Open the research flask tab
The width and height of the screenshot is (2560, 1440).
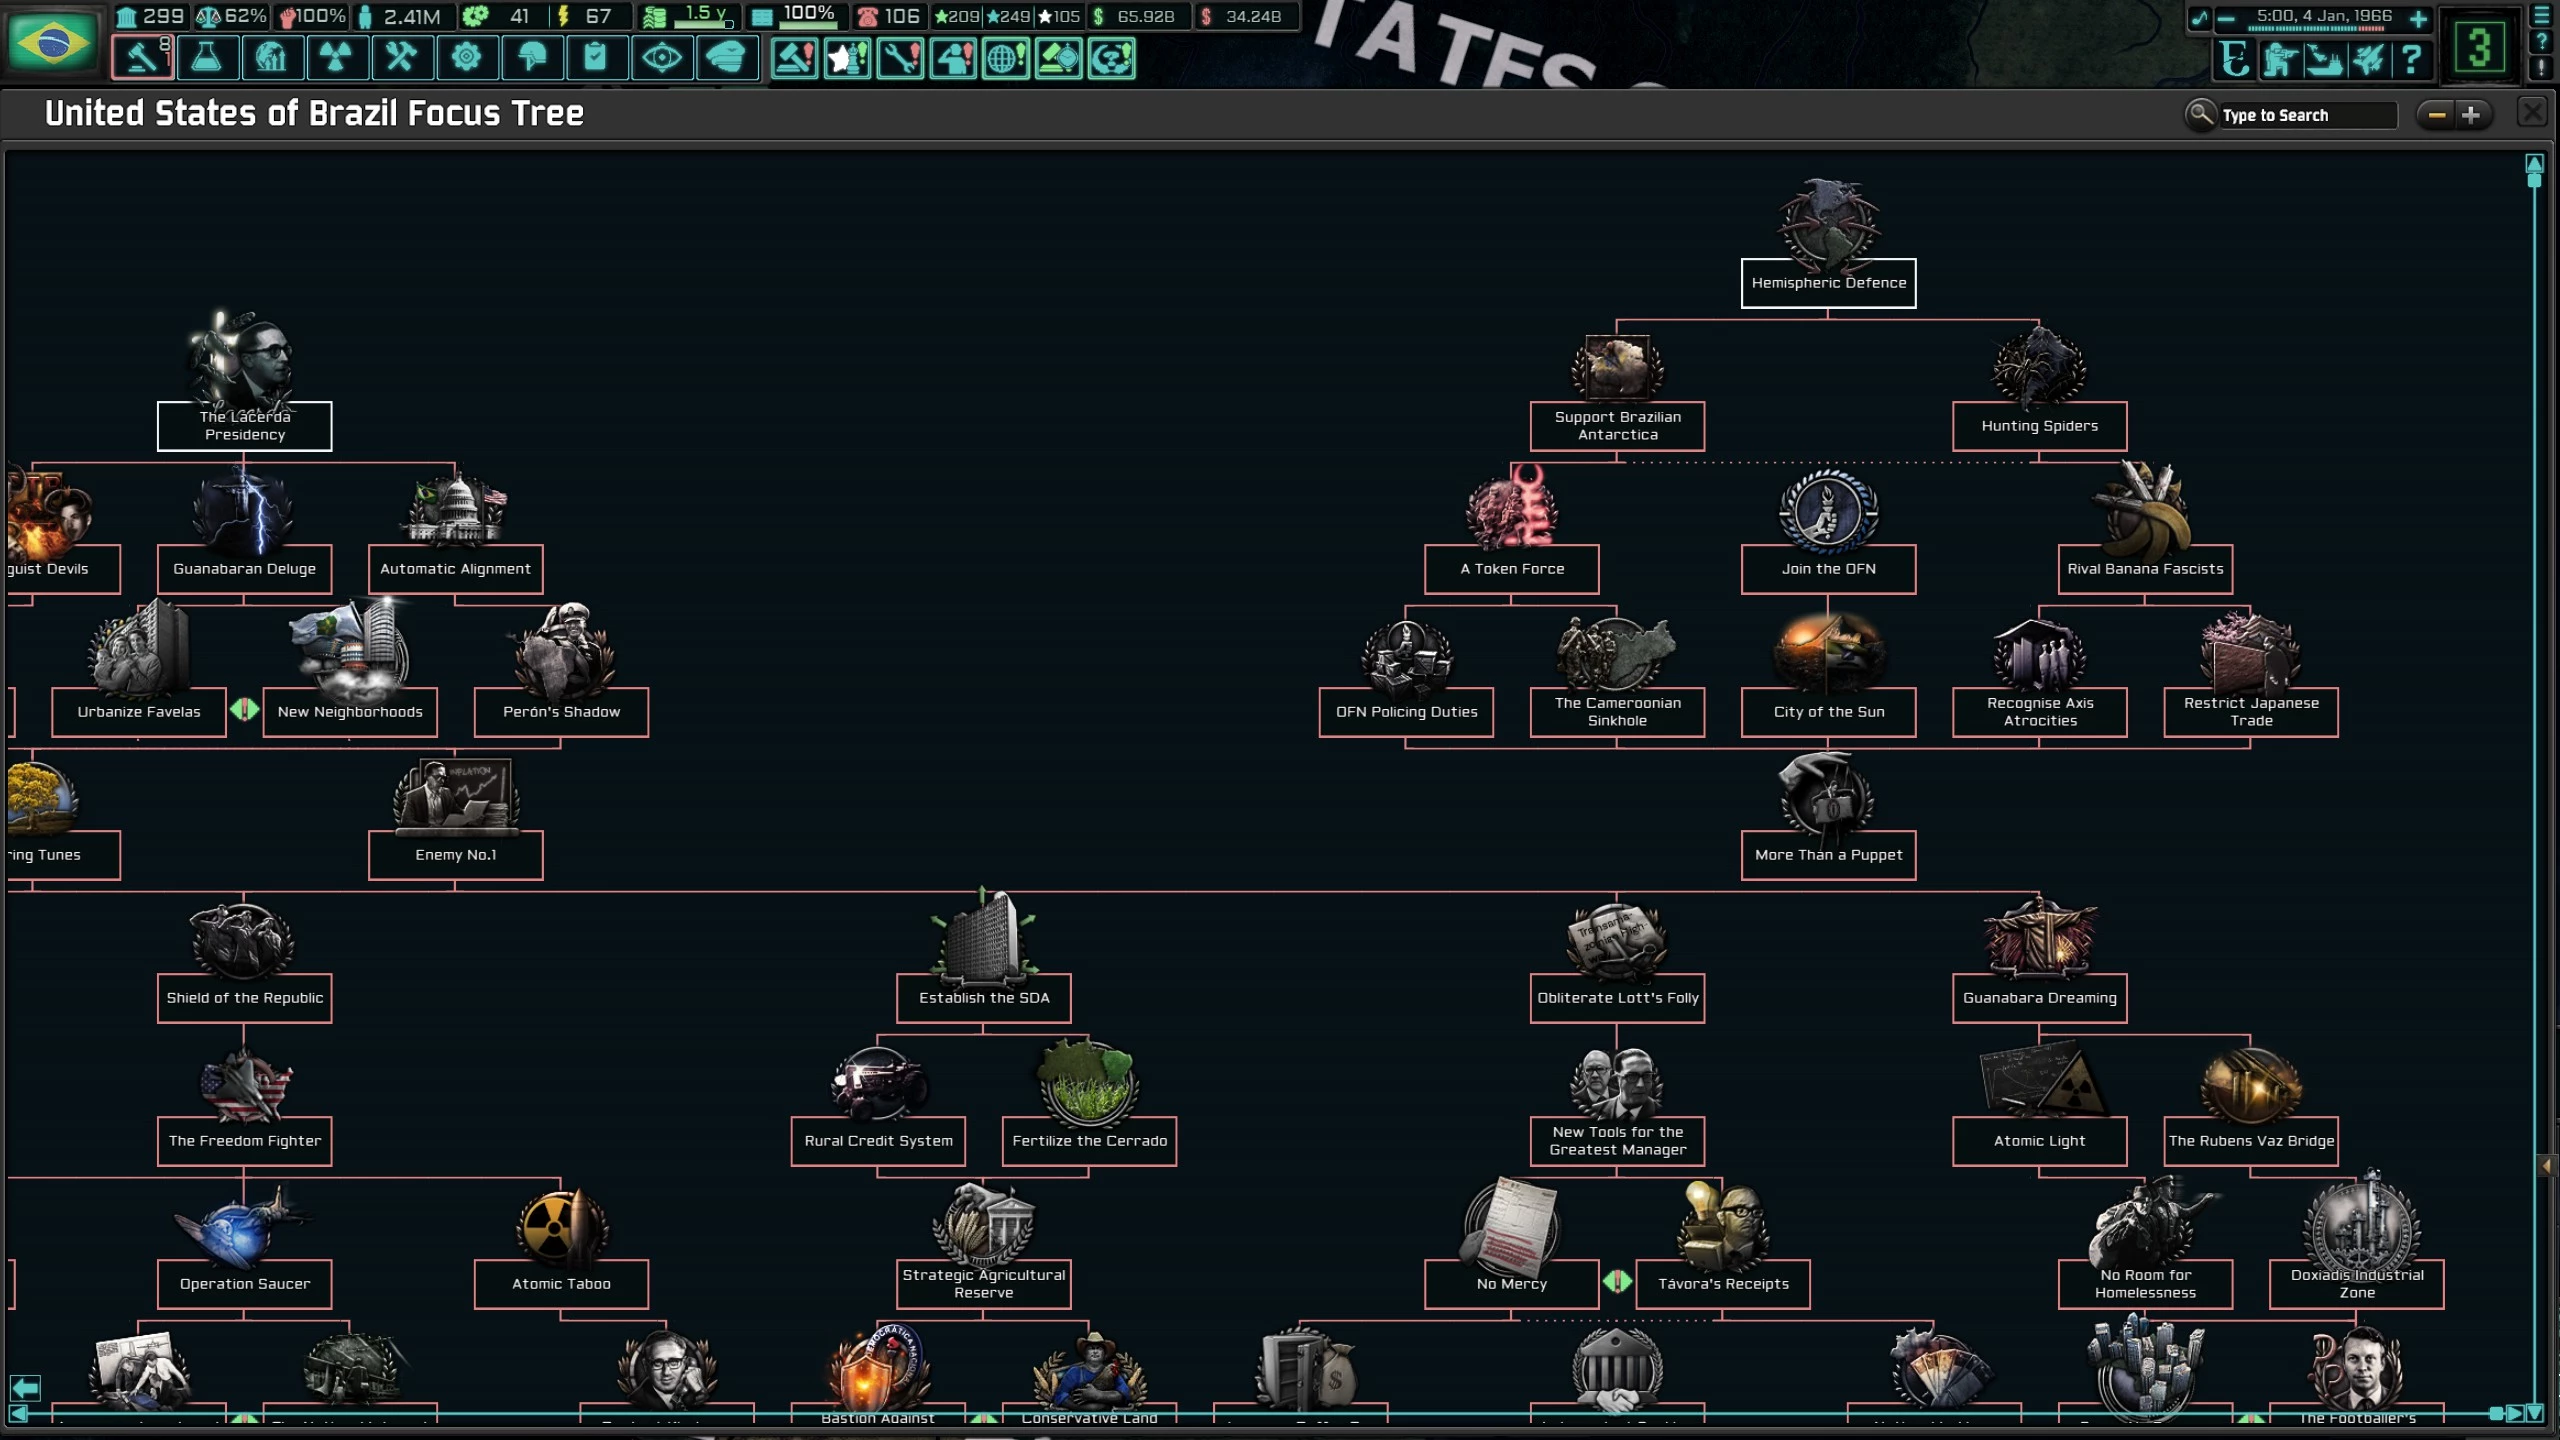(x=207, y=58)
